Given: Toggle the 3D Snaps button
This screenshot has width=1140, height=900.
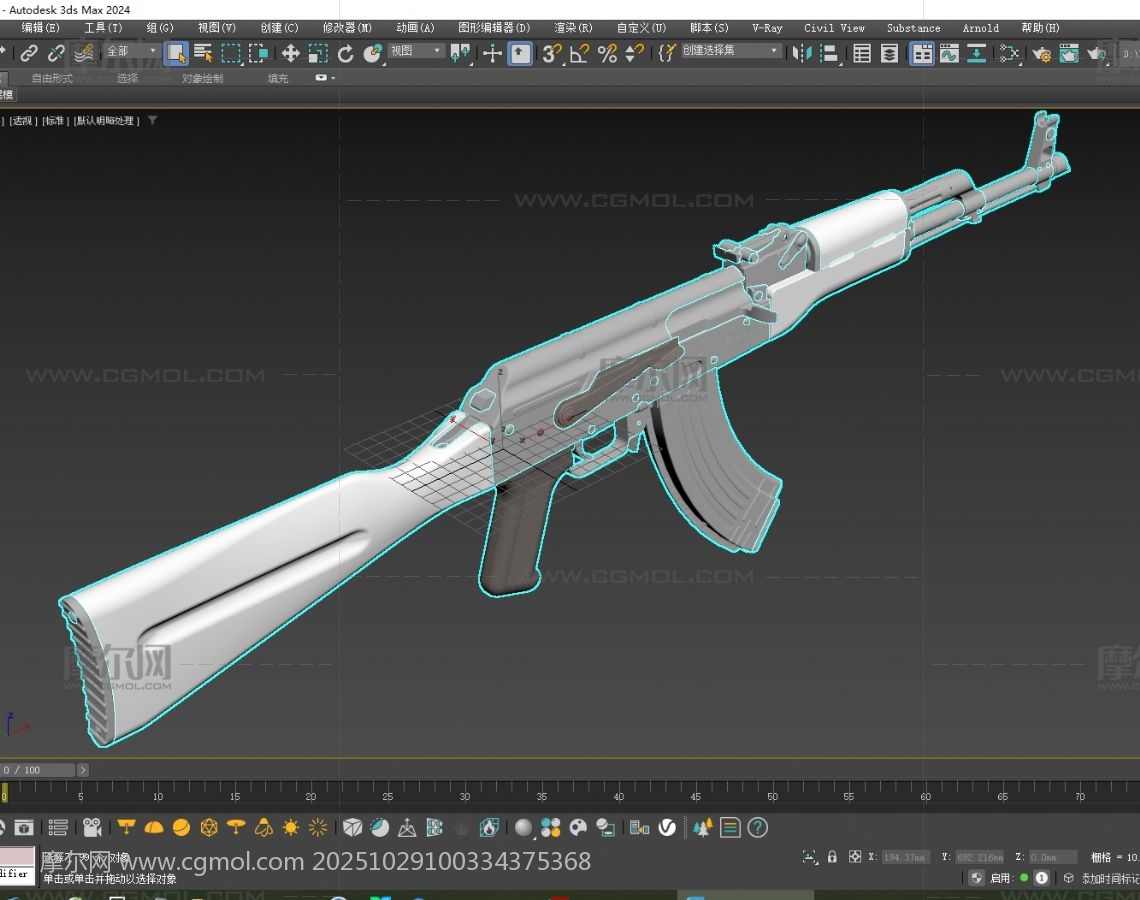Looking at the screenshot, I should coord(551,54).
